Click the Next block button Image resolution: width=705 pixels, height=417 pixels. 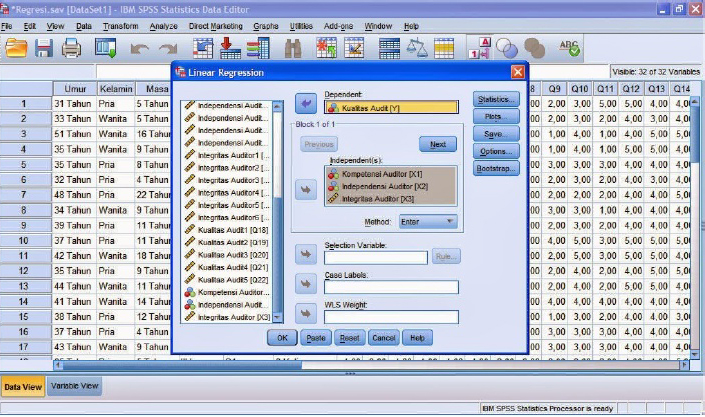pos(437,144)
